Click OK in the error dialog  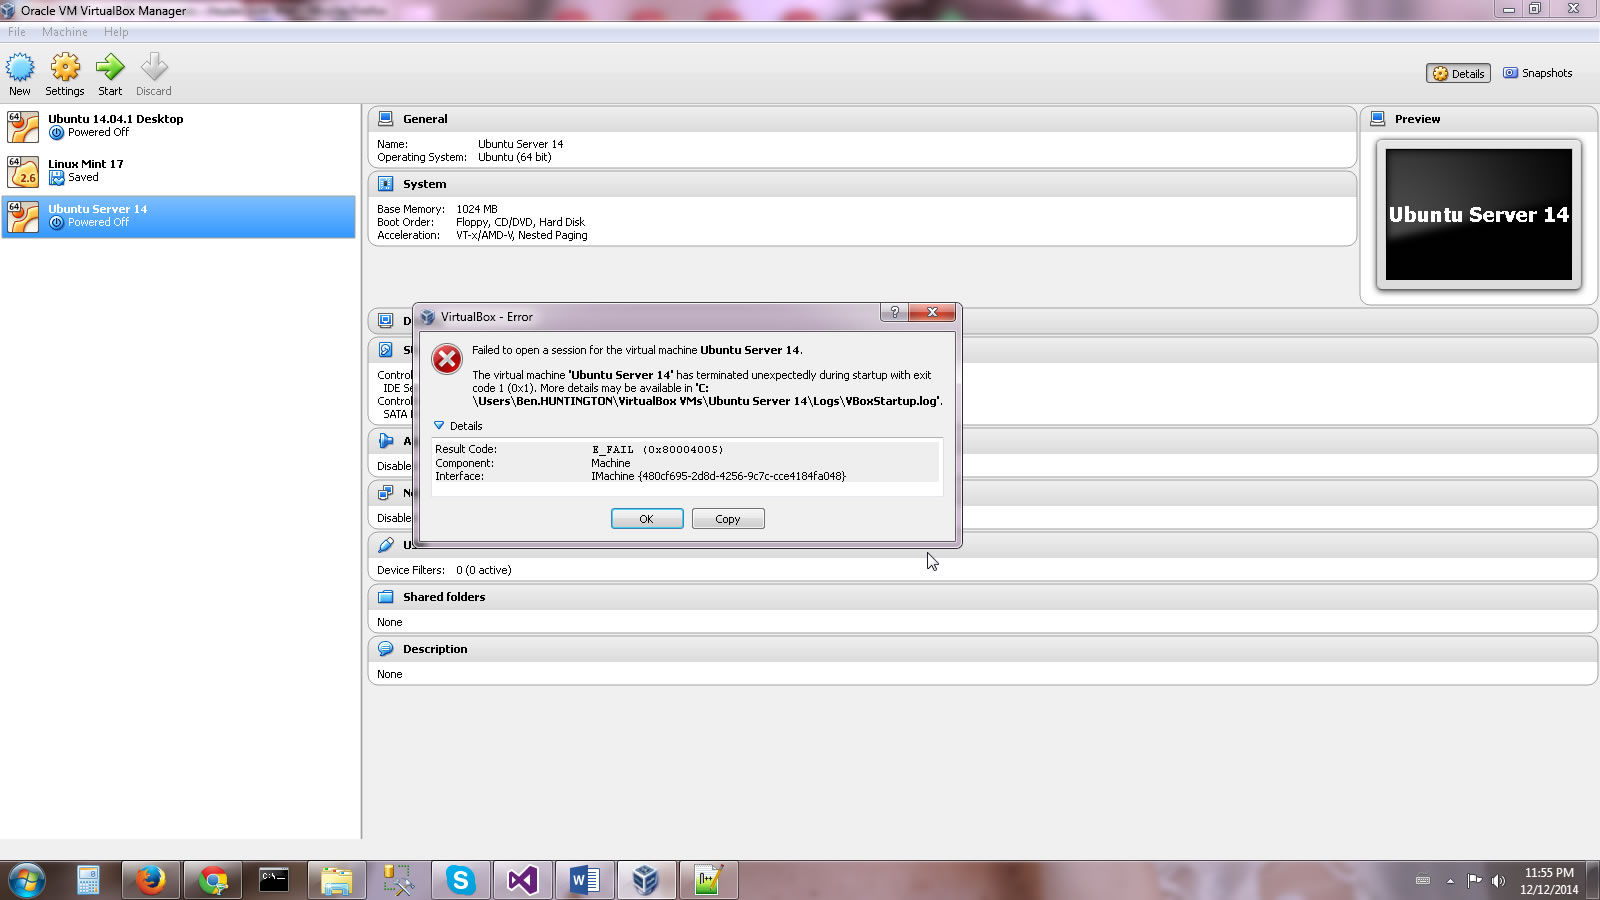647,519
